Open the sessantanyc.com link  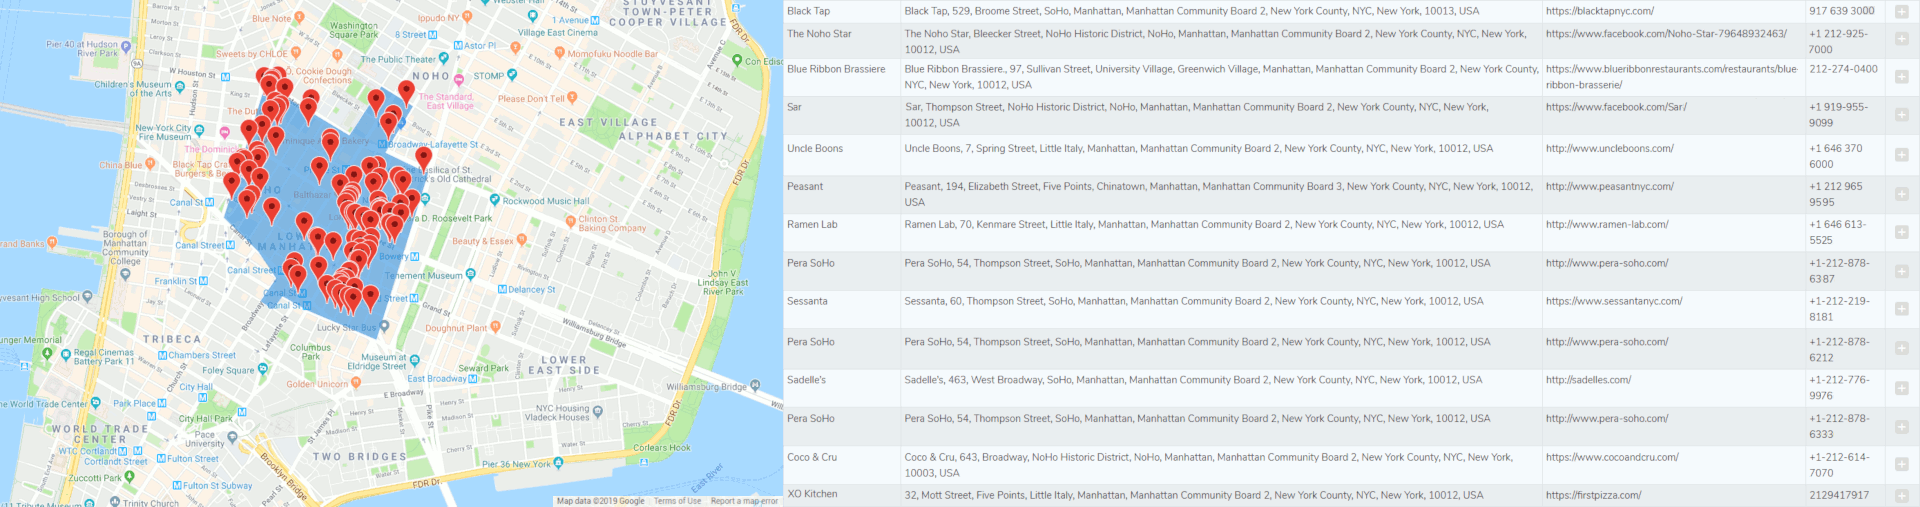1614,301
